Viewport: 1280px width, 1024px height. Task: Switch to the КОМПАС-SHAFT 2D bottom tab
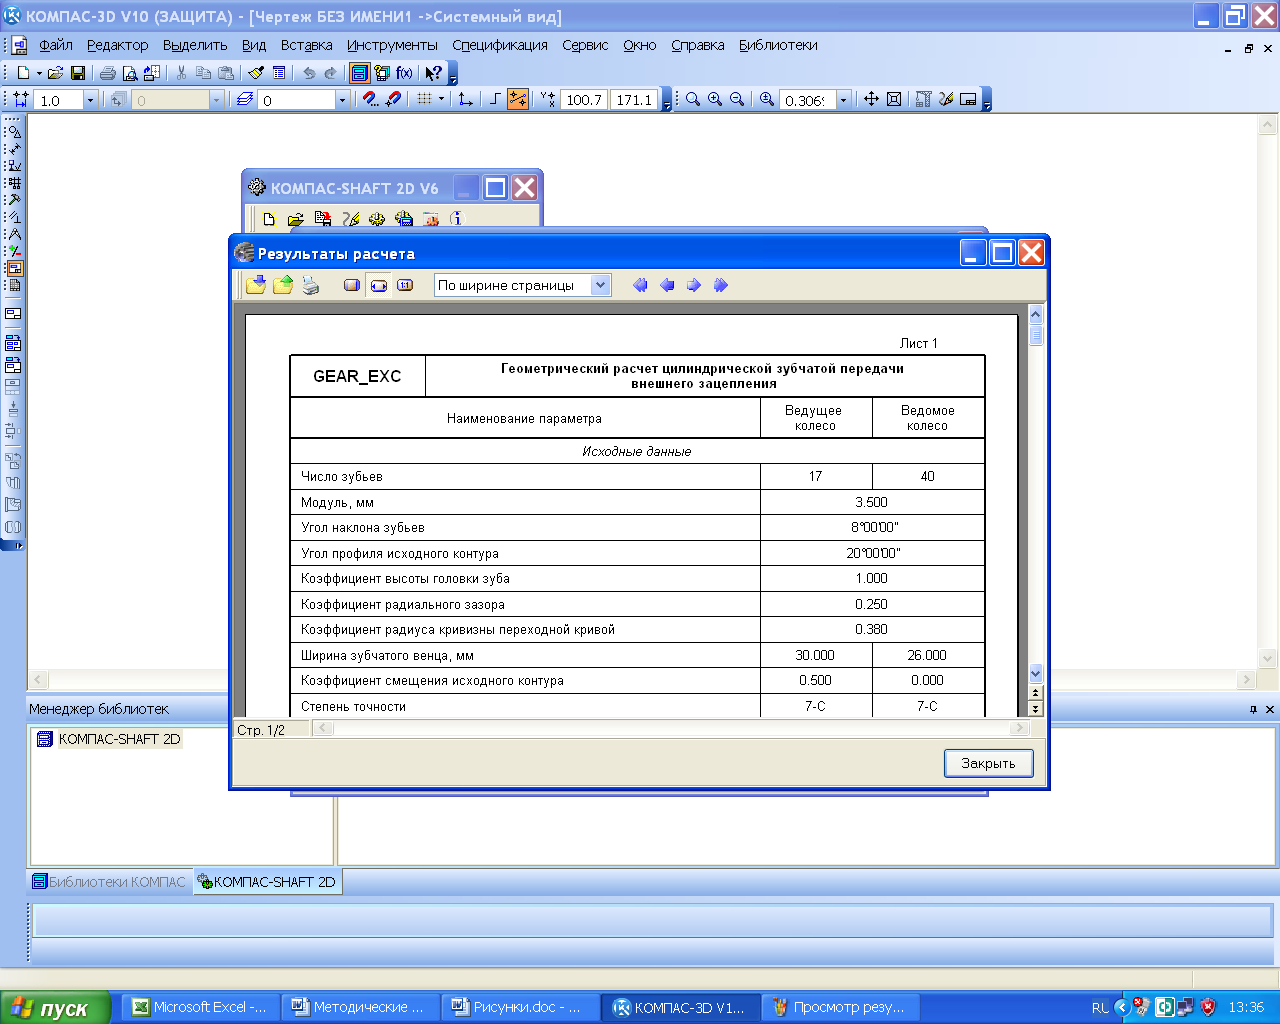click(x=267, y=882)
